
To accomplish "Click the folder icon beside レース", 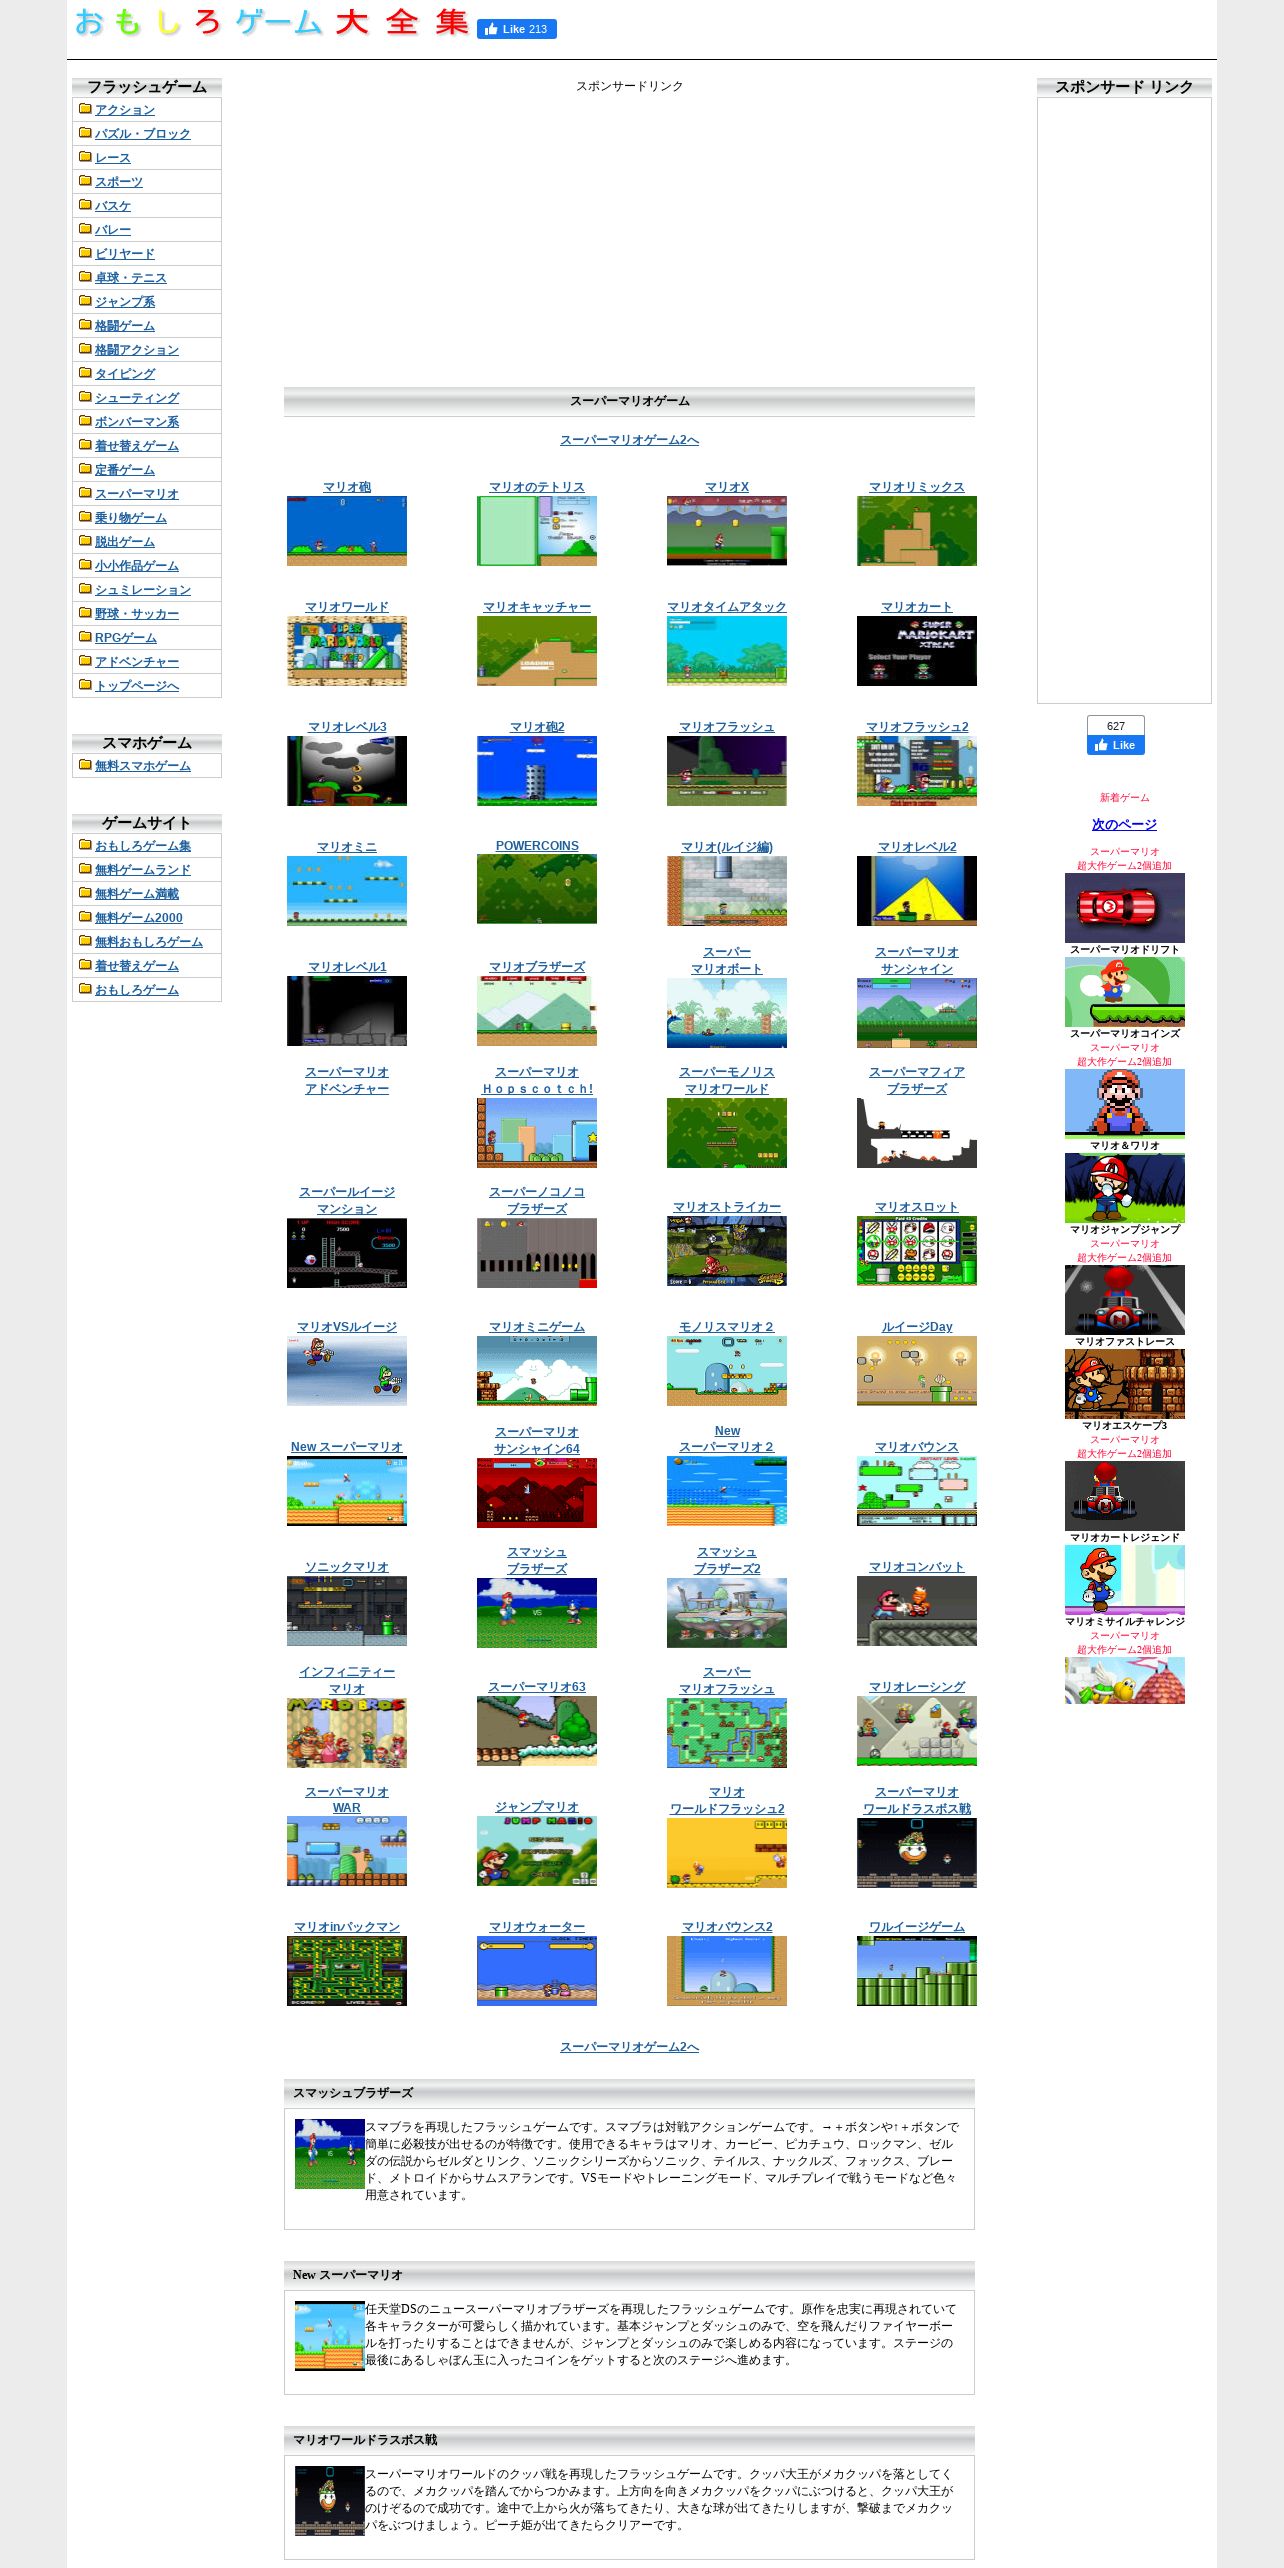I will (x=85, y=157).
